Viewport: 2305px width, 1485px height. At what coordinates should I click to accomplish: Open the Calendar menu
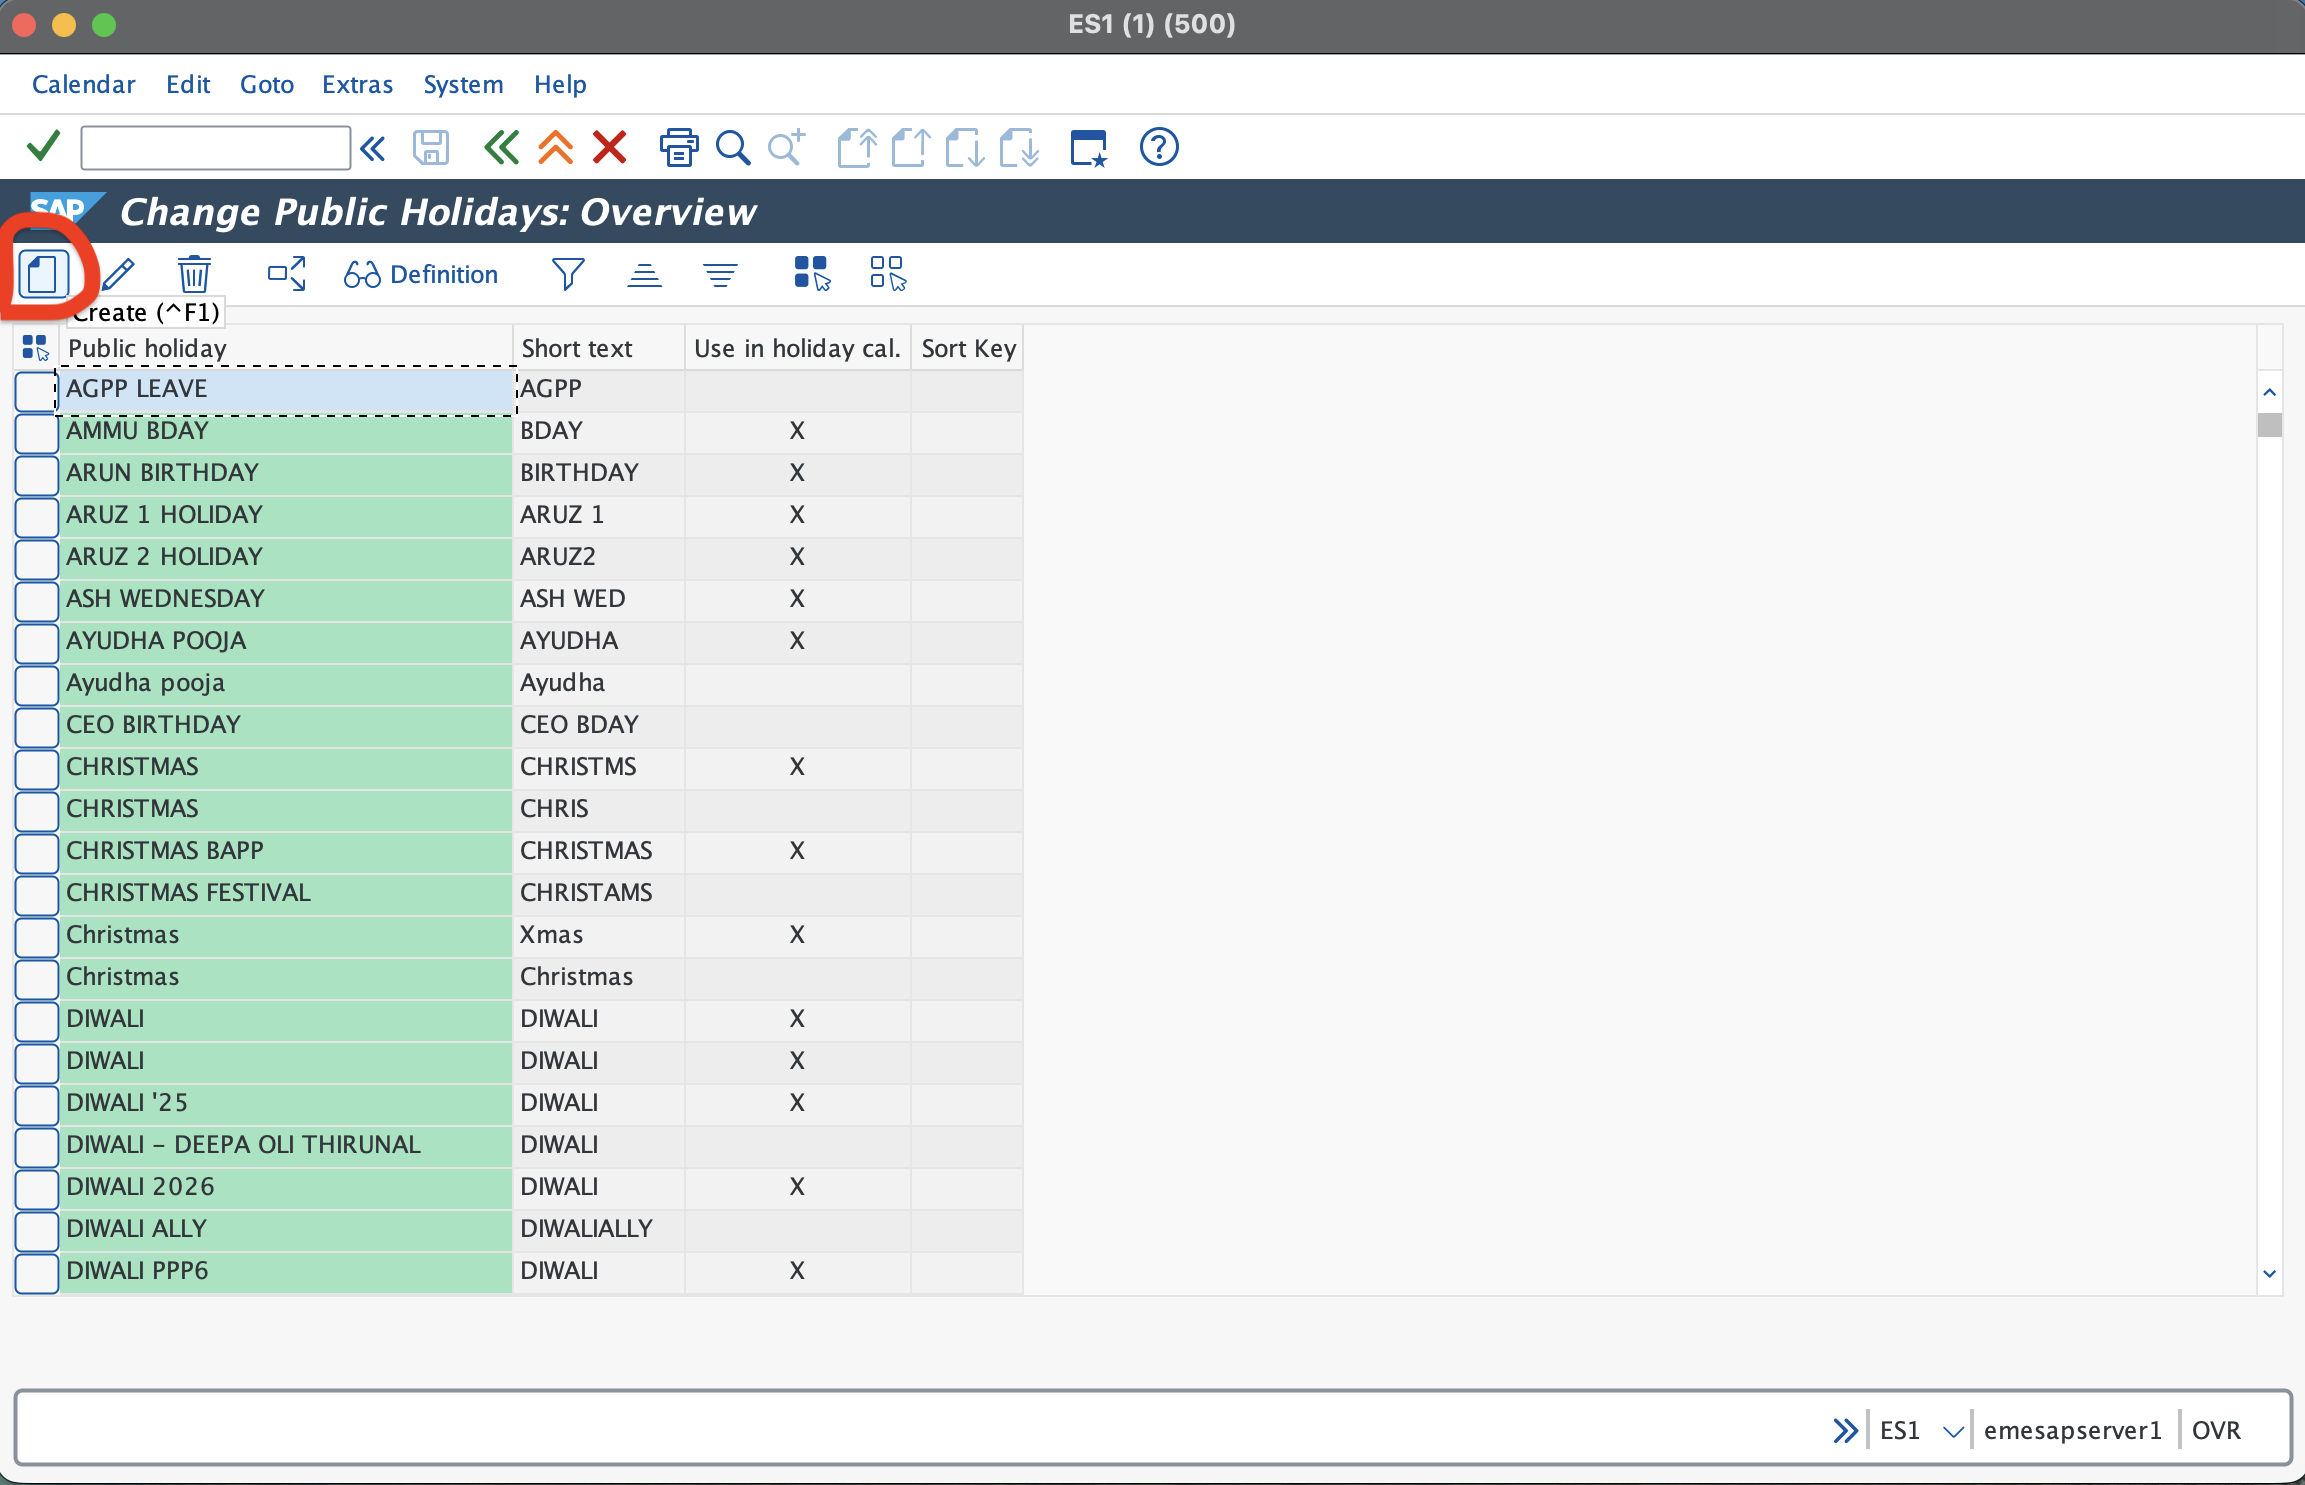coord(83,84)
